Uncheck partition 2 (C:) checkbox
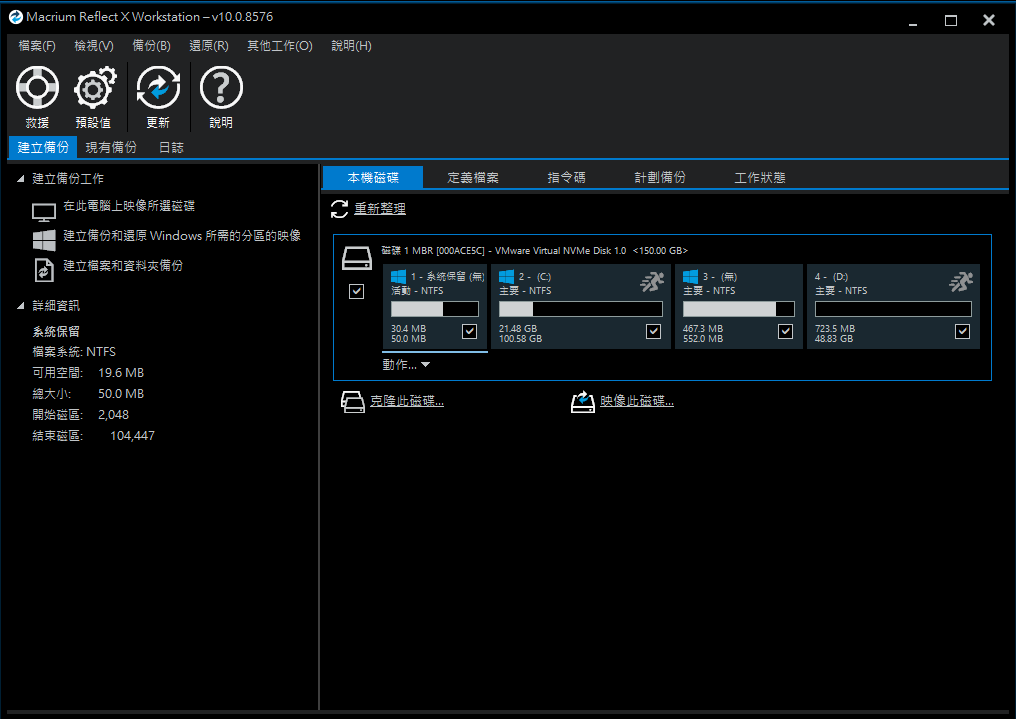The image size is (1016, 719). [x=654, y=332]
